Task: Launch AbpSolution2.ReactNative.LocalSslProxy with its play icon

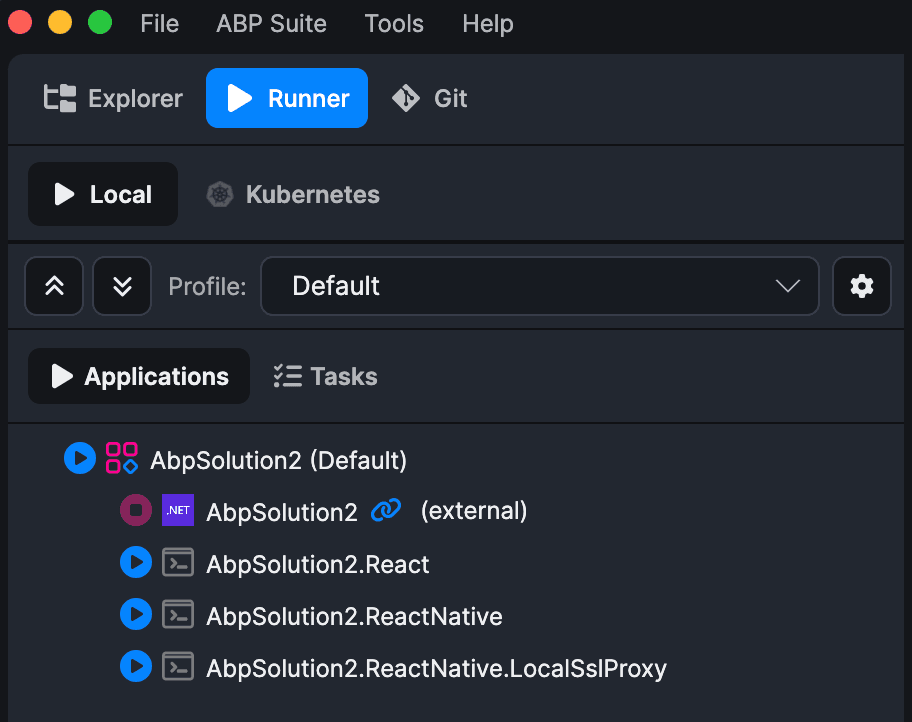Action: [136, 666]
